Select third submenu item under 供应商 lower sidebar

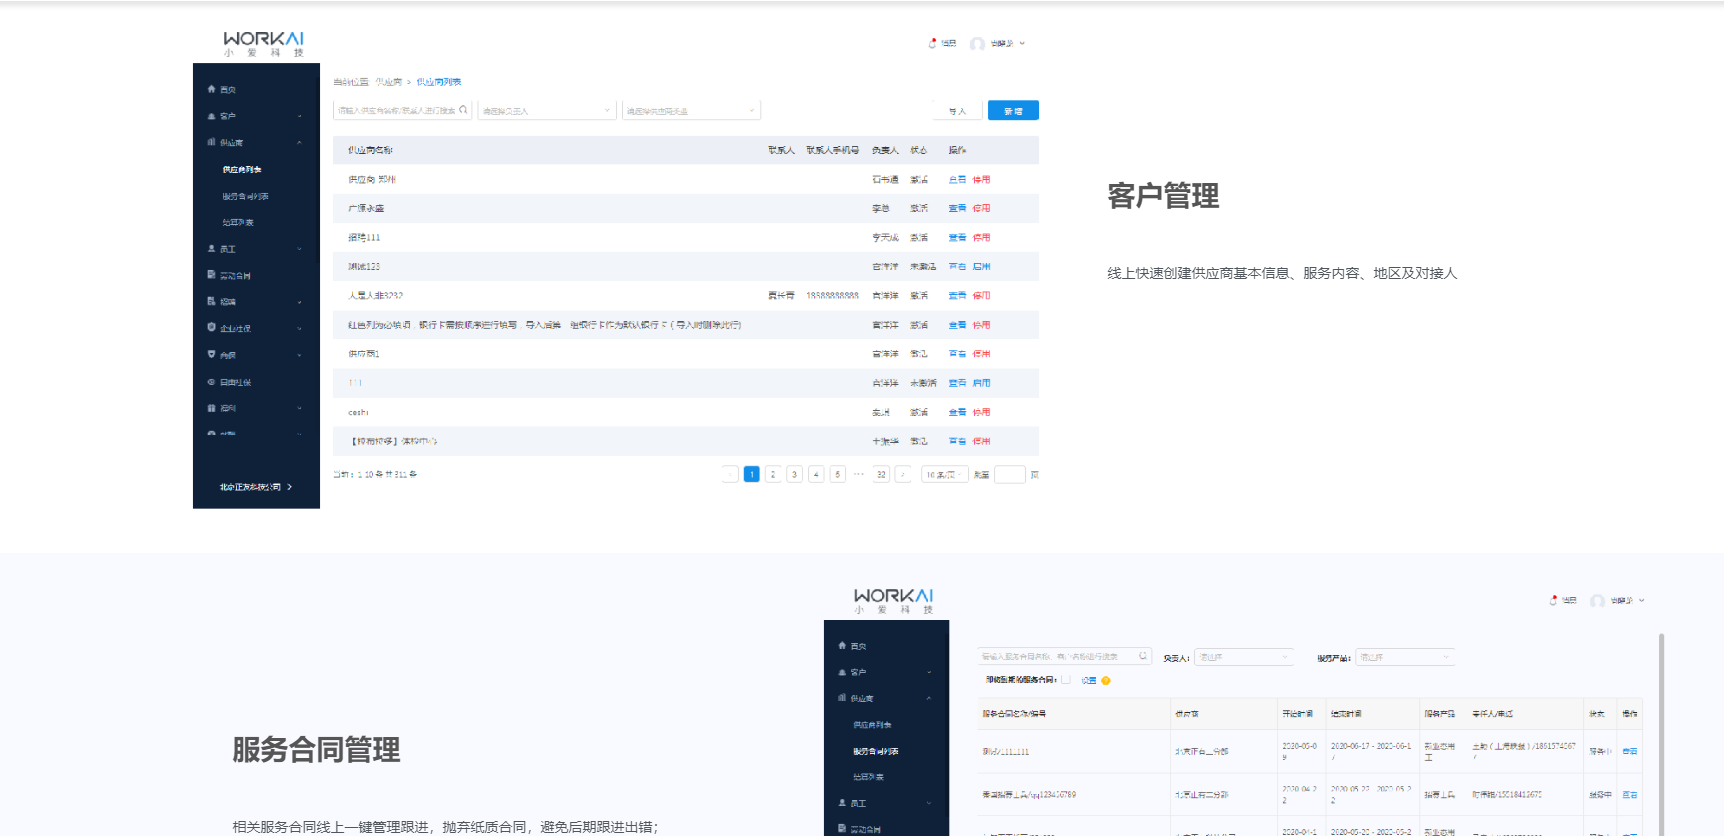point(868,777)
